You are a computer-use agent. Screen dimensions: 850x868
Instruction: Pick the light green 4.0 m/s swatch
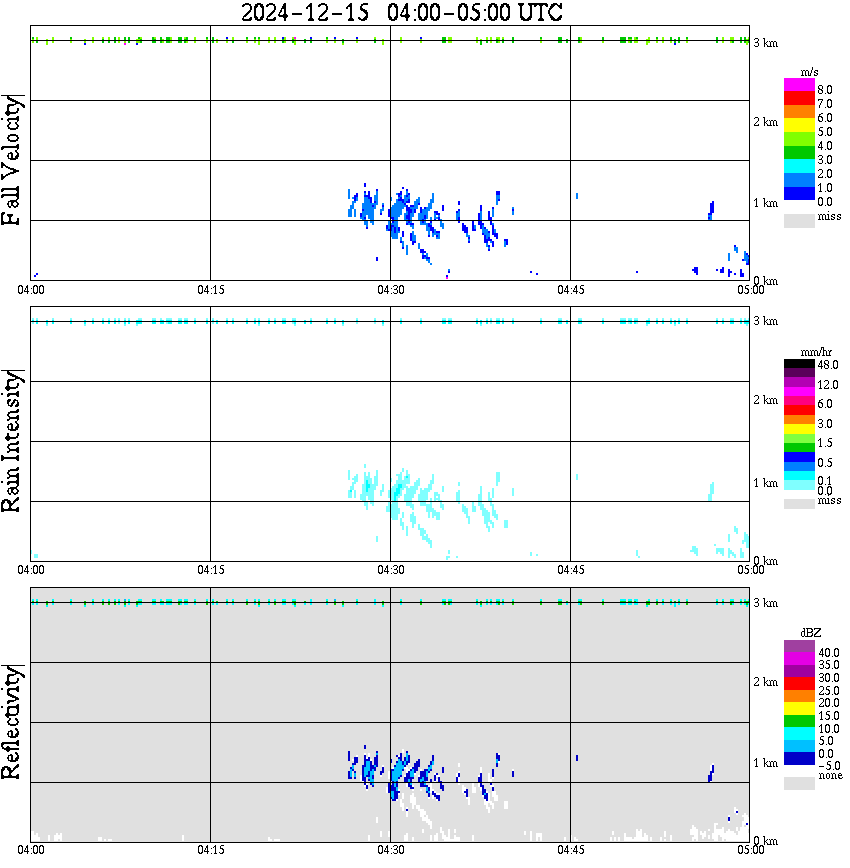click(799, 140)
